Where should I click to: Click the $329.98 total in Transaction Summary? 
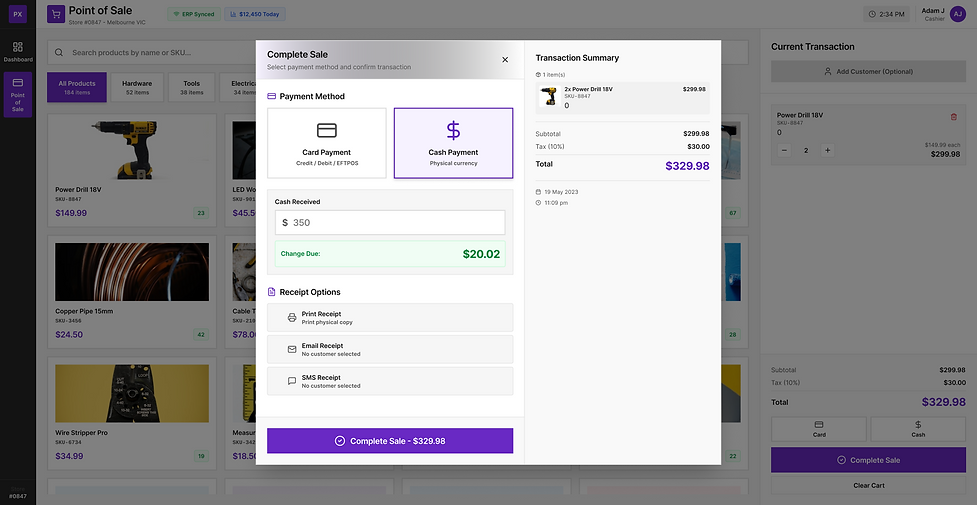(x=687, y=166)
